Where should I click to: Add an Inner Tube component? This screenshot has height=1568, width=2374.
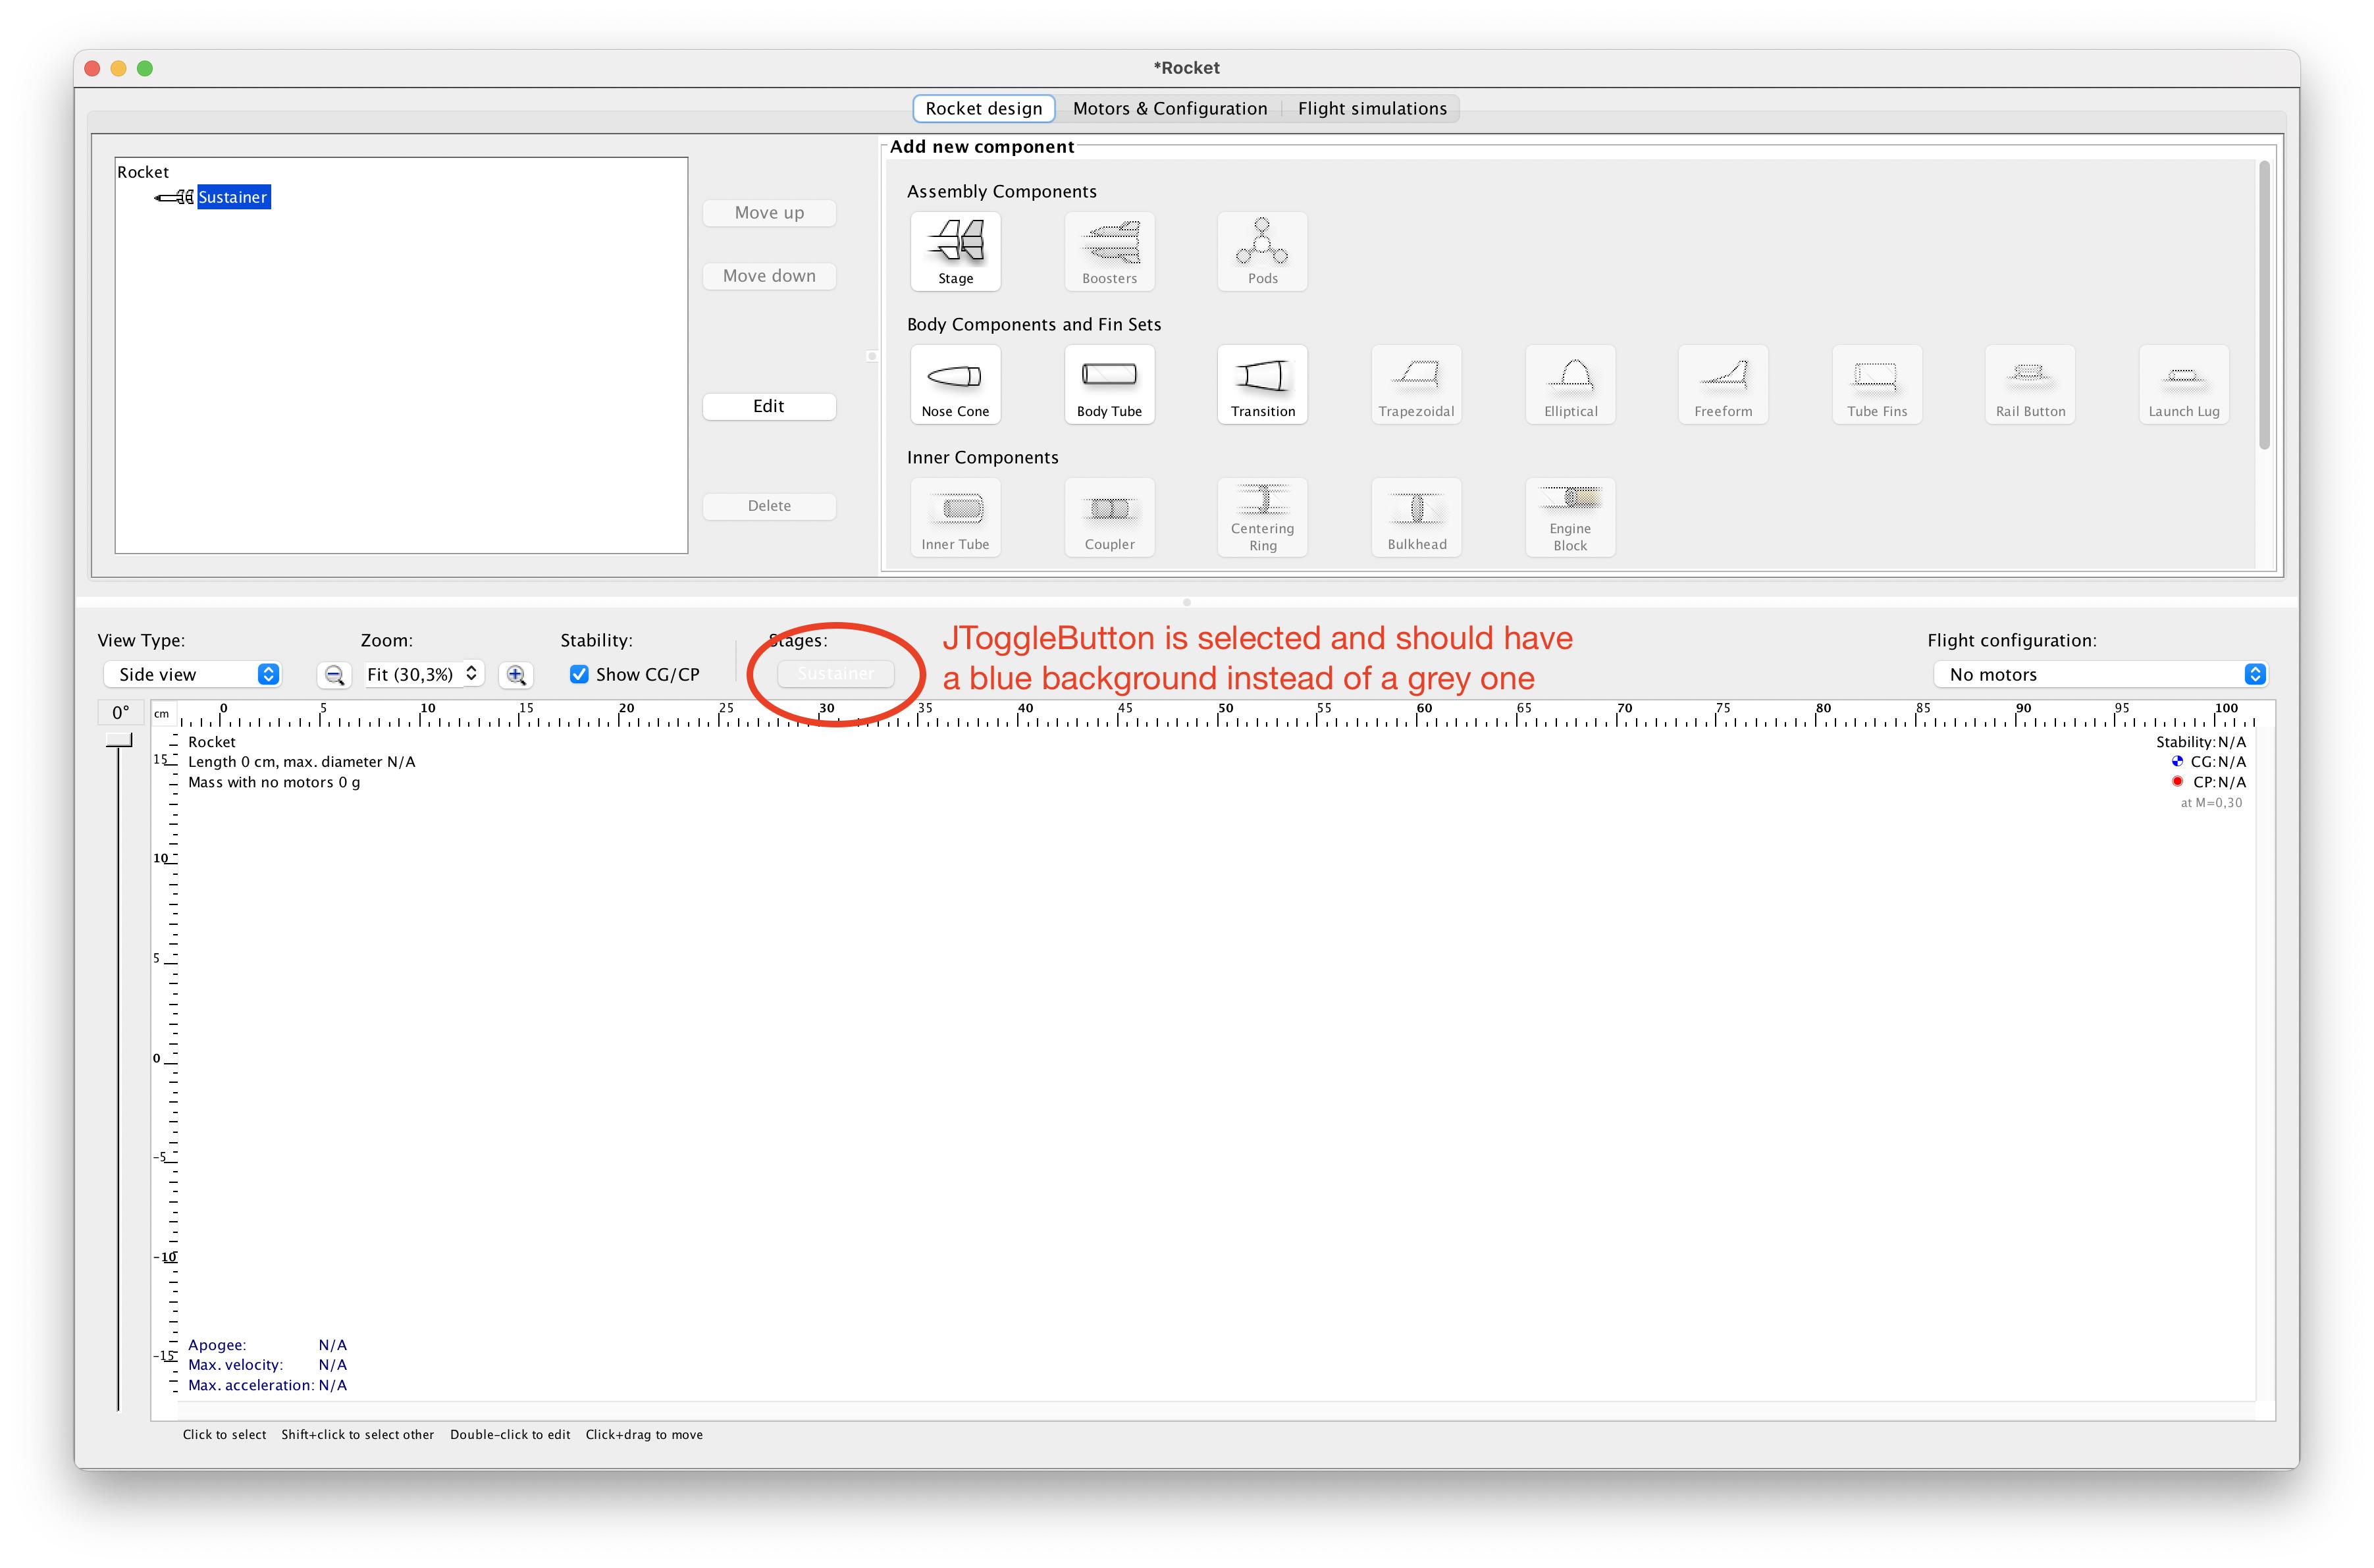coord(955,517)
